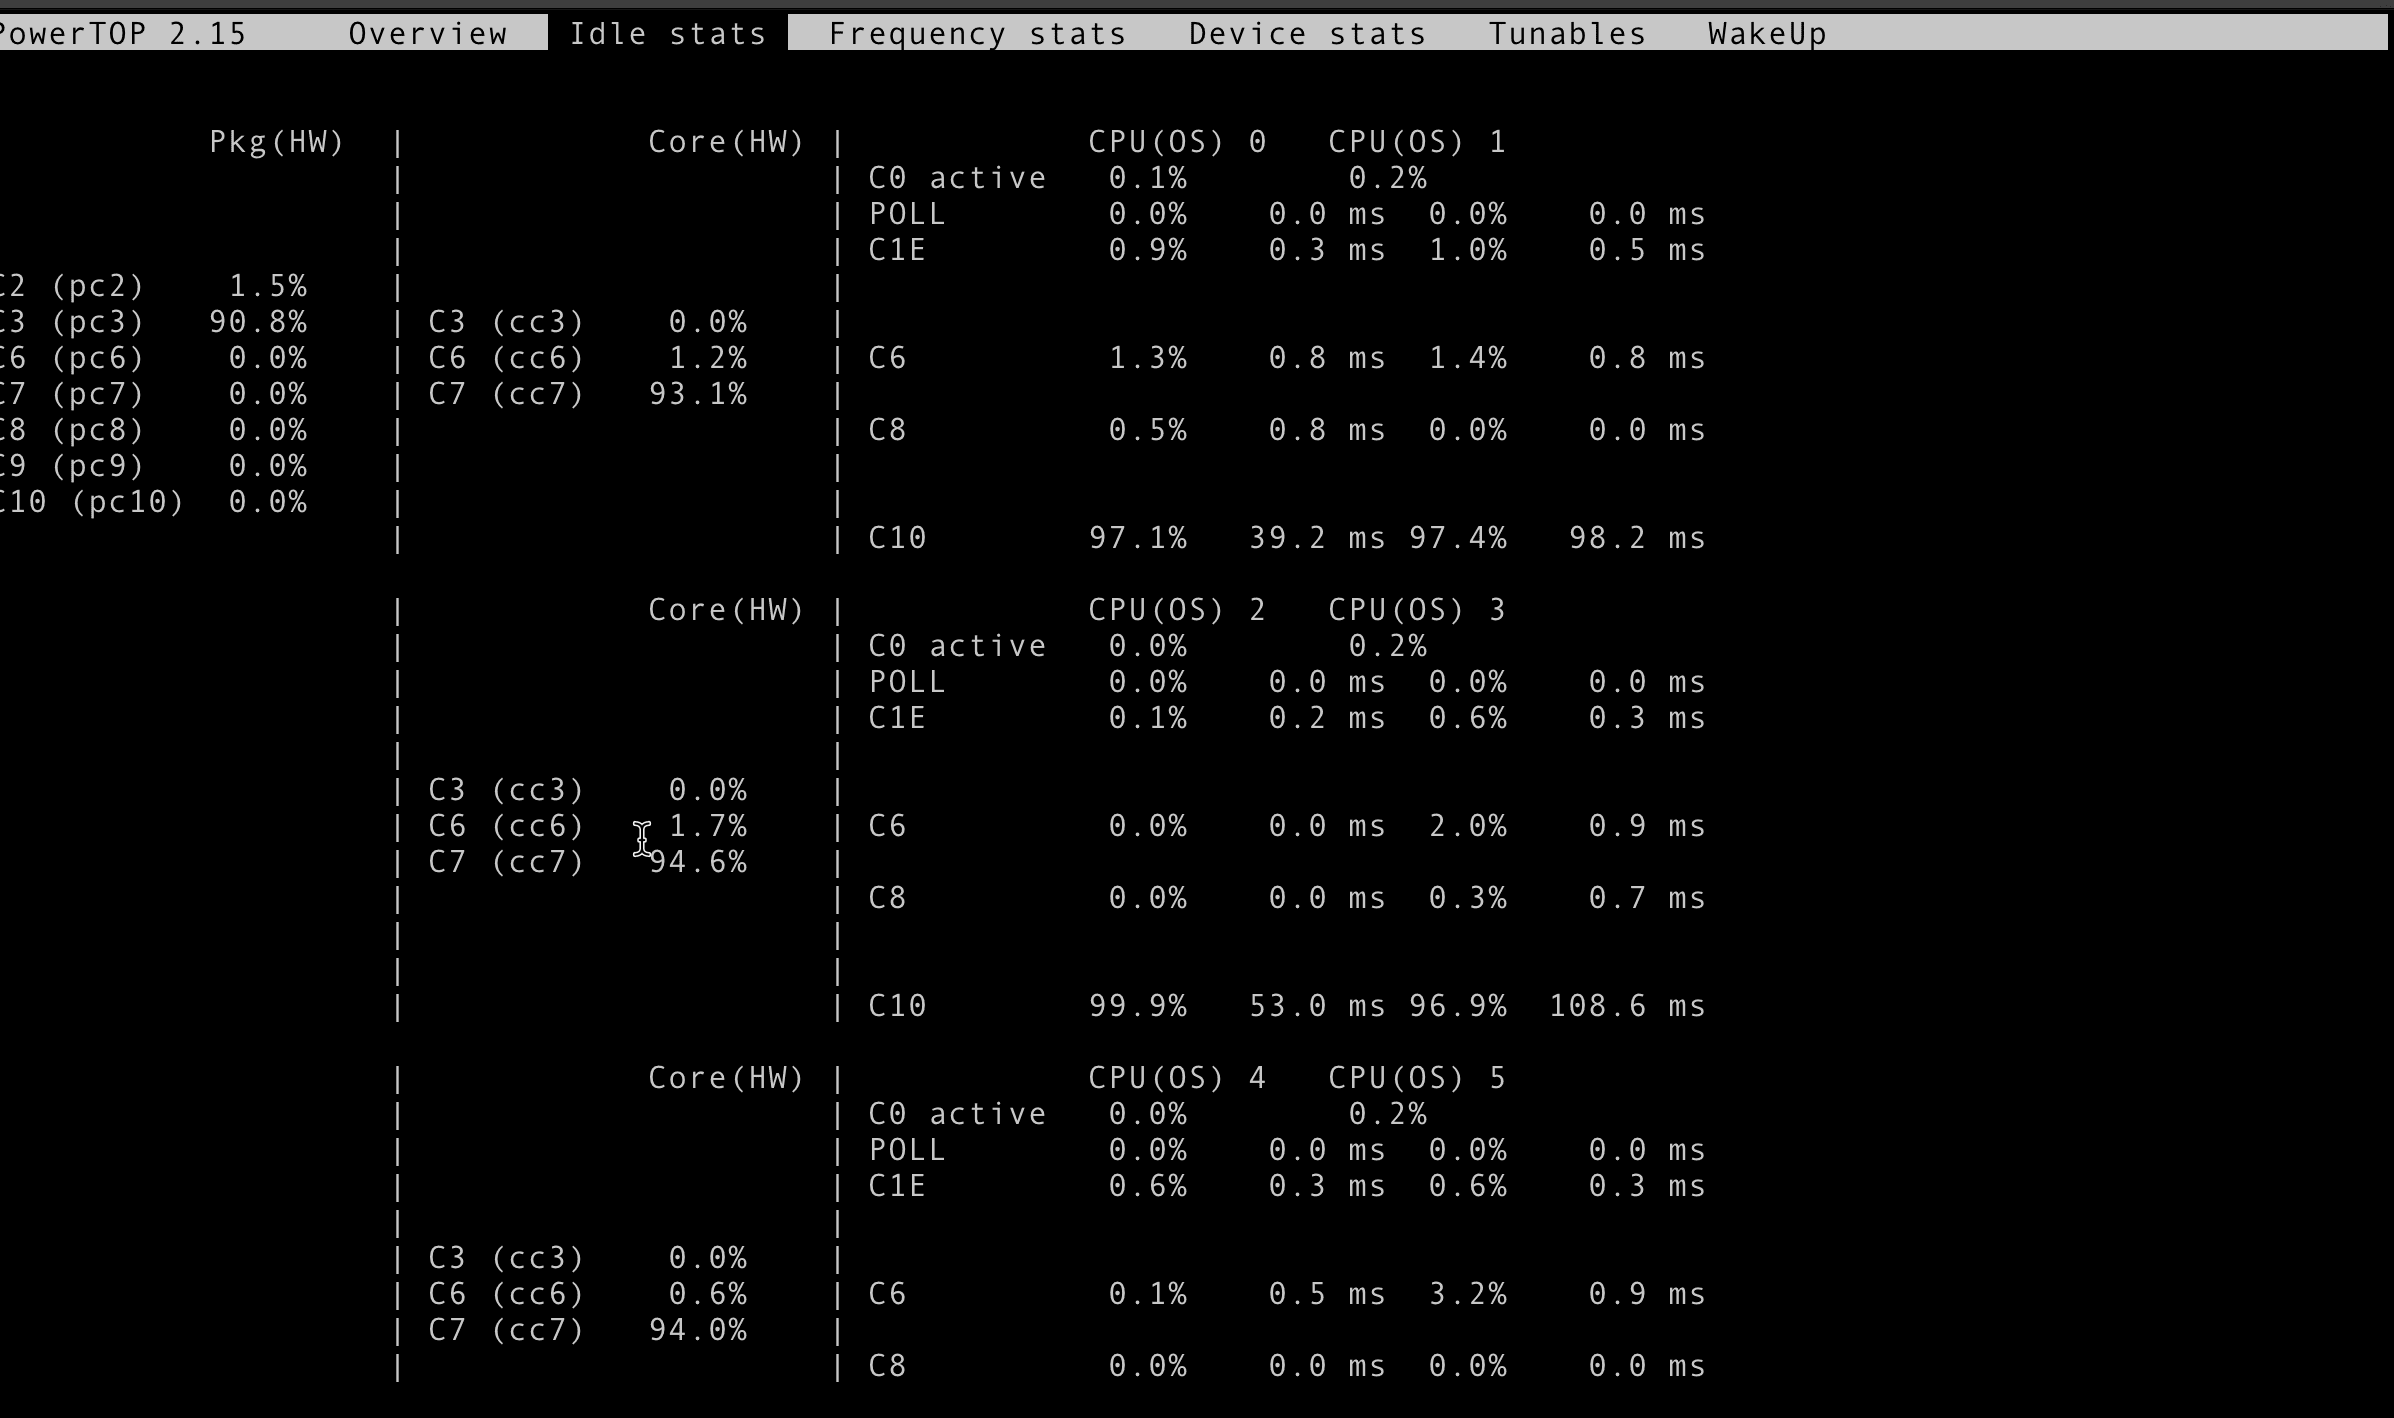Click the cc6 1.7% core value
Image resolution: width=2394 pixels, height=1418 pixels.
coord(708,826)
